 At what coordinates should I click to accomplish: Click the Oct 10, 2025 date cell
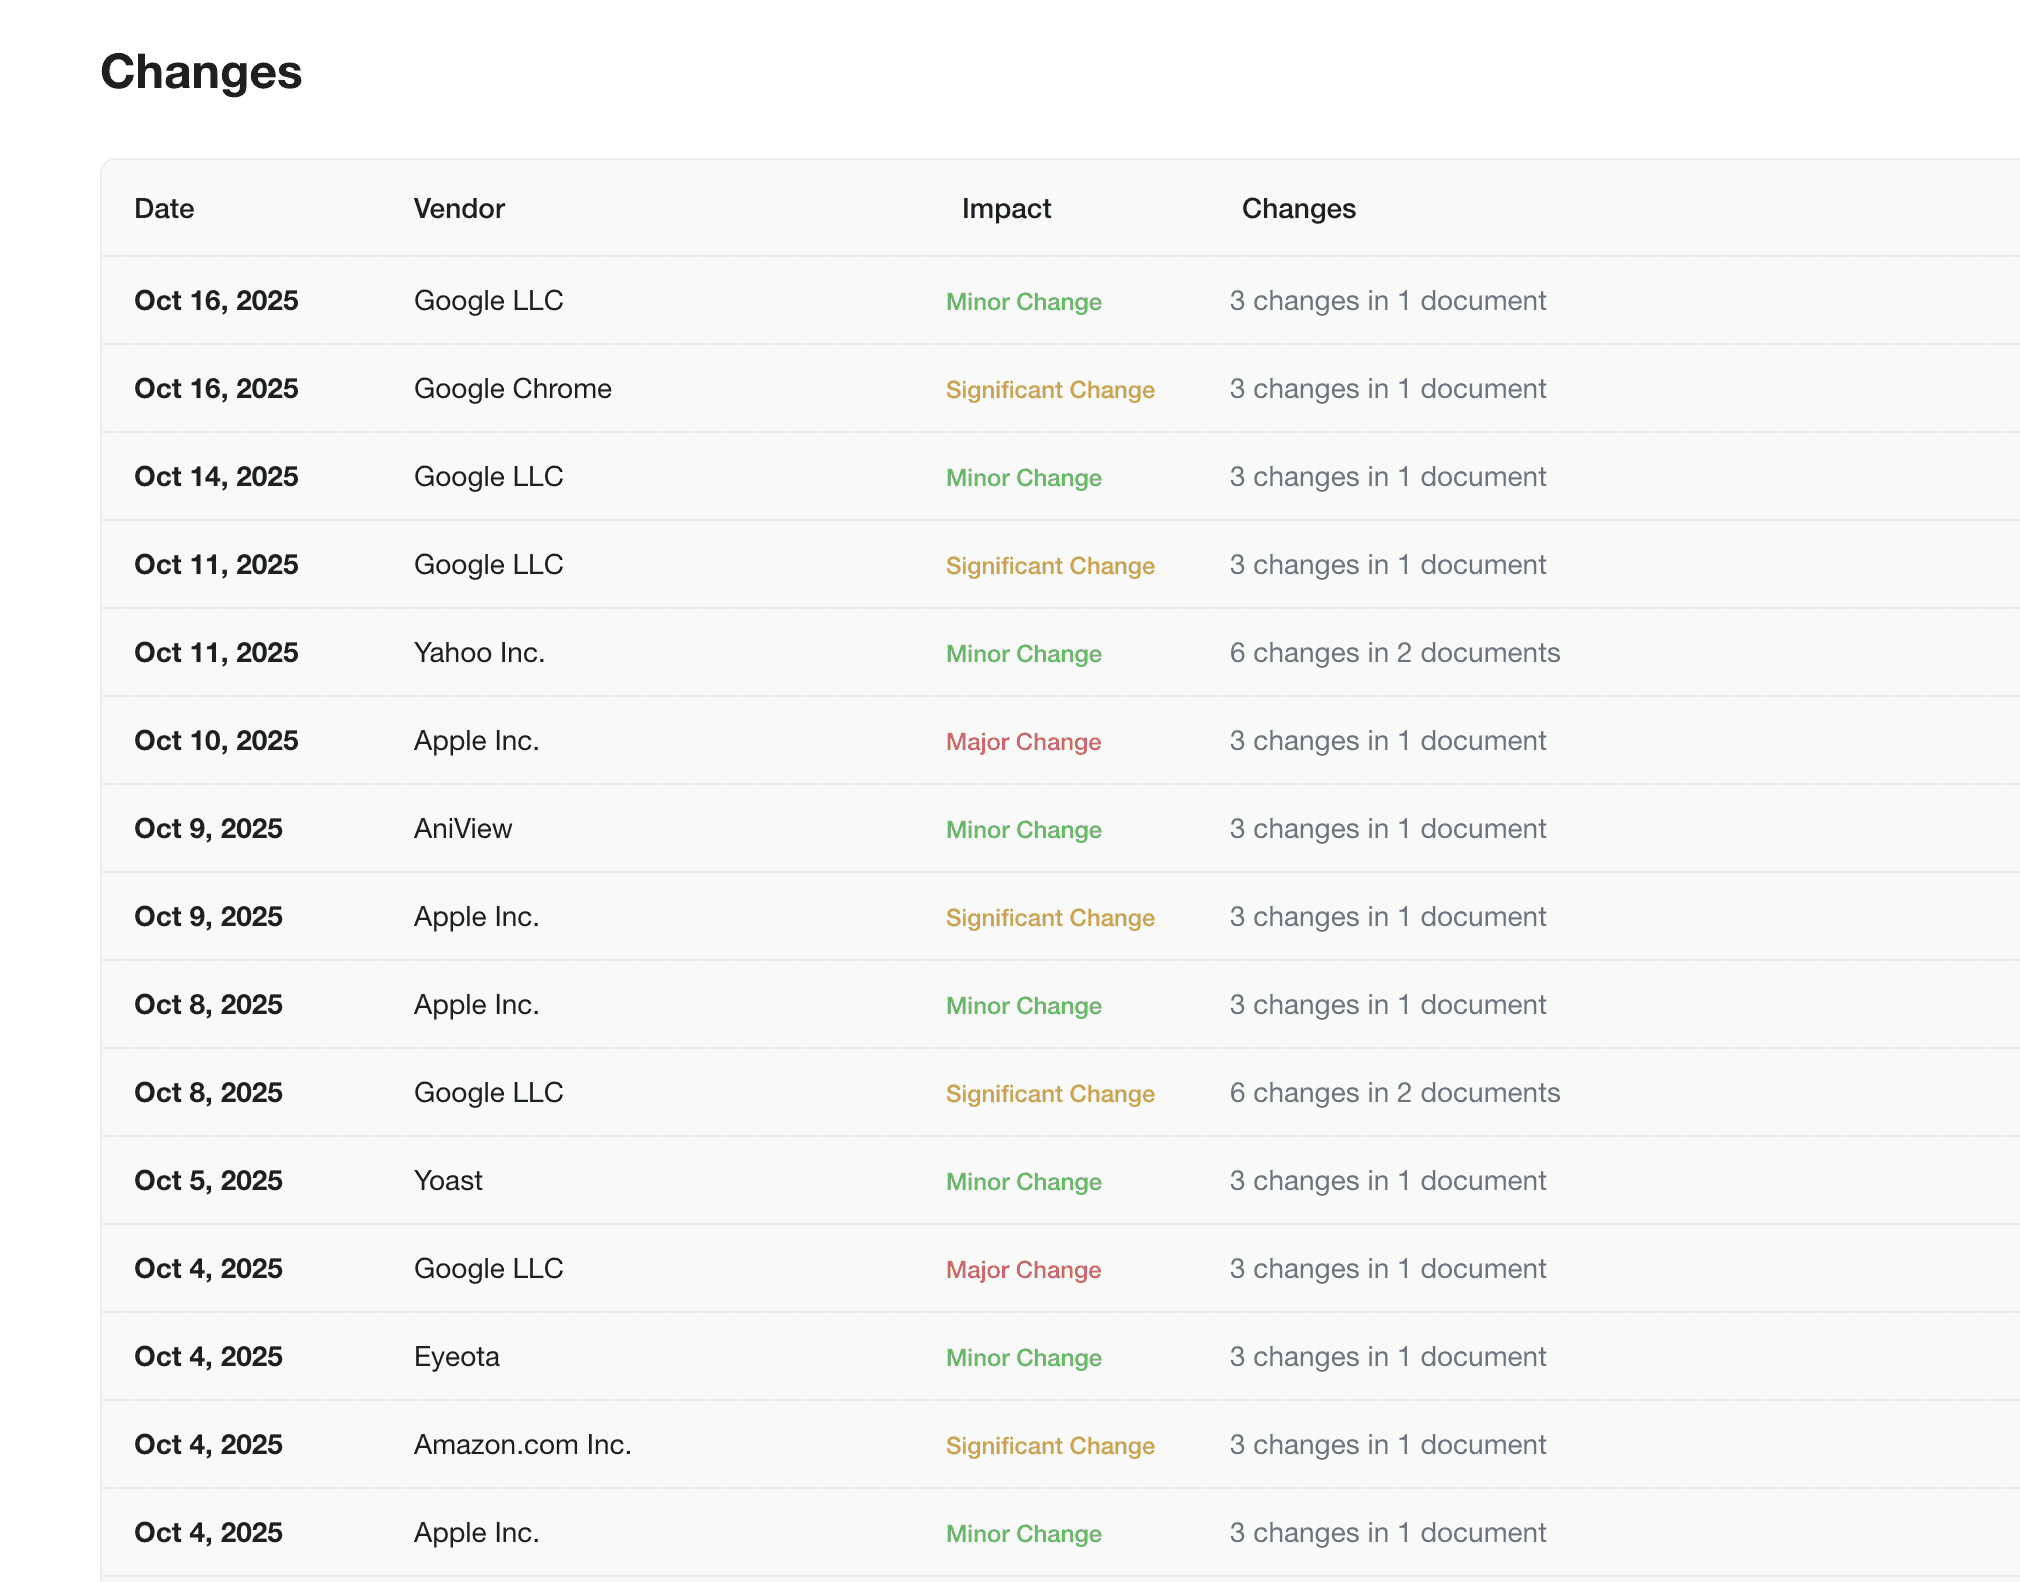pyautogui.click(x=216, y=741)
